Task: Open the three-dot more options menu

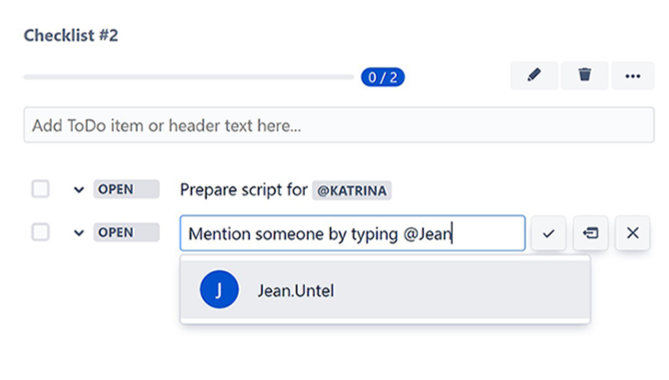Action: (632, 75)
